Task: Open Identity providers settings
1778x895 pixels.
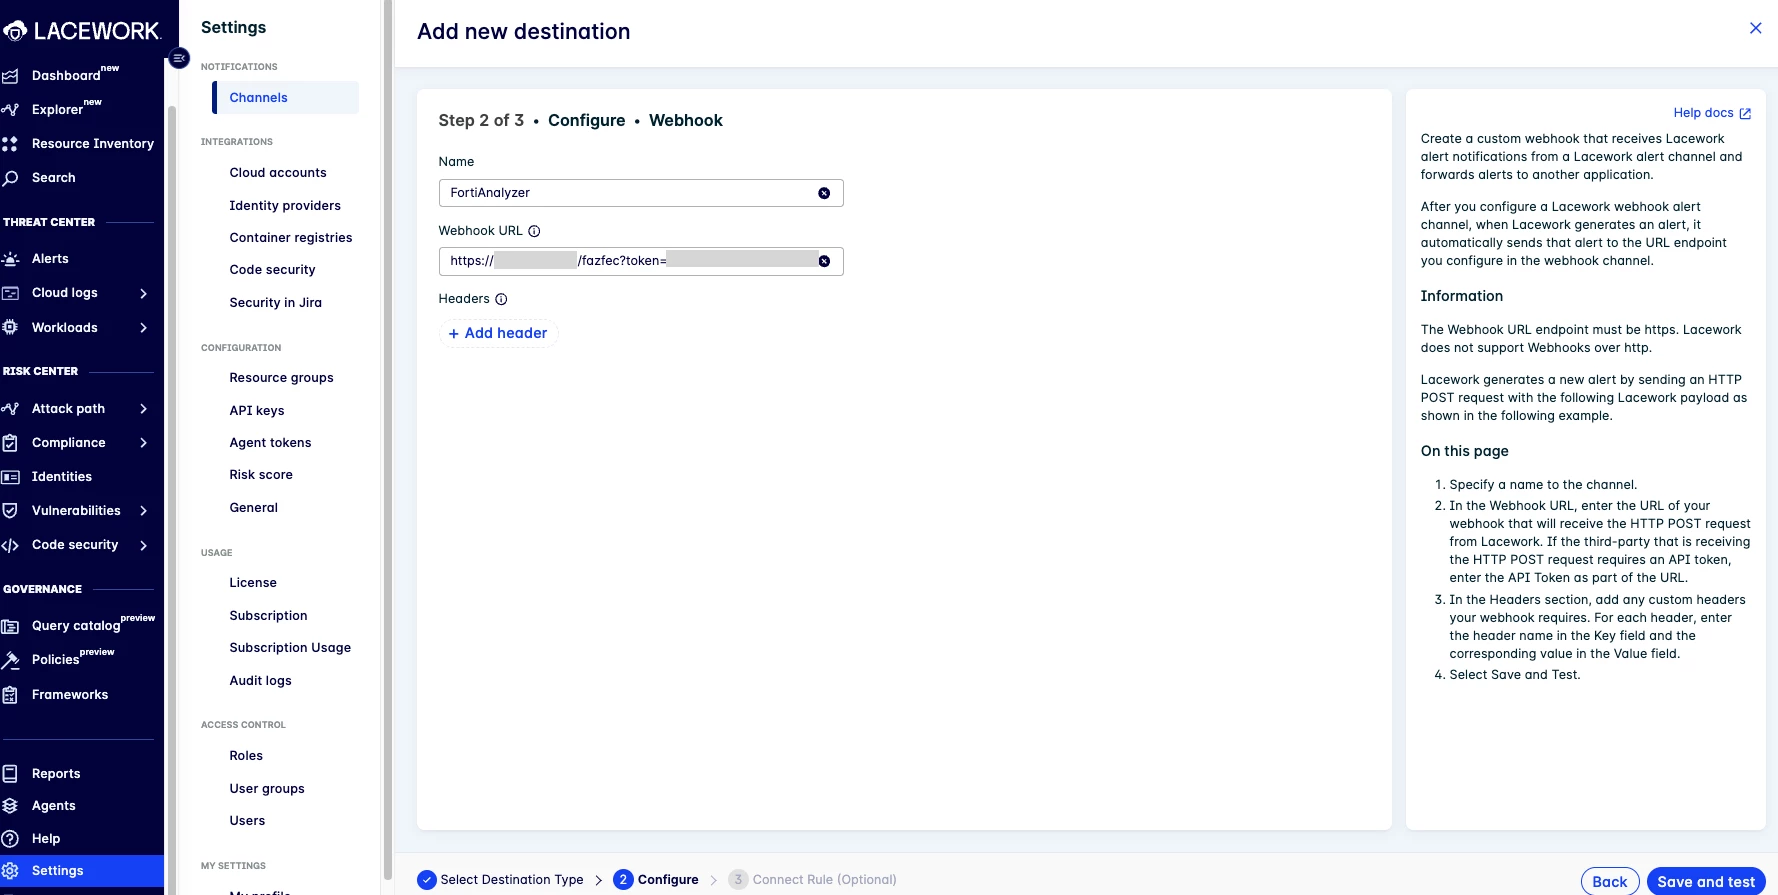Action: point(285,206)
